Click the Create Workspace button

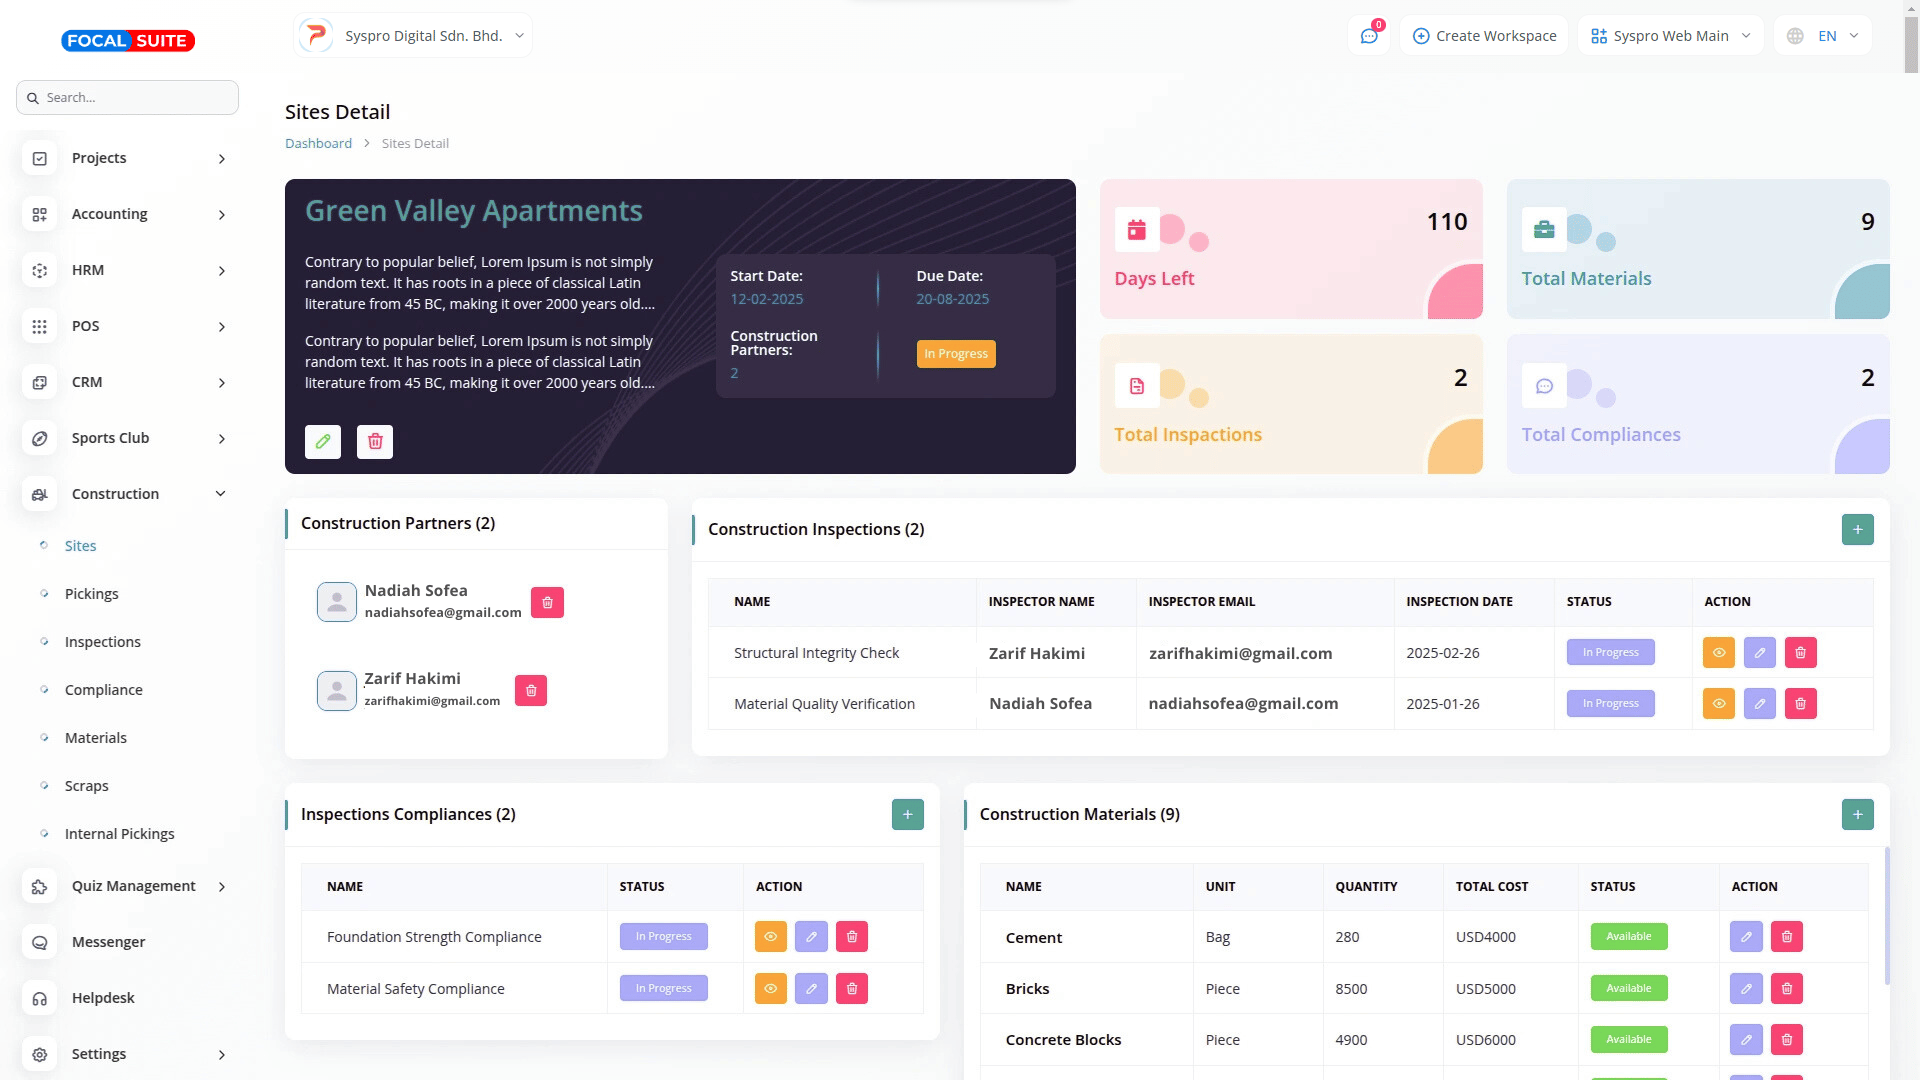point(1484,36)
